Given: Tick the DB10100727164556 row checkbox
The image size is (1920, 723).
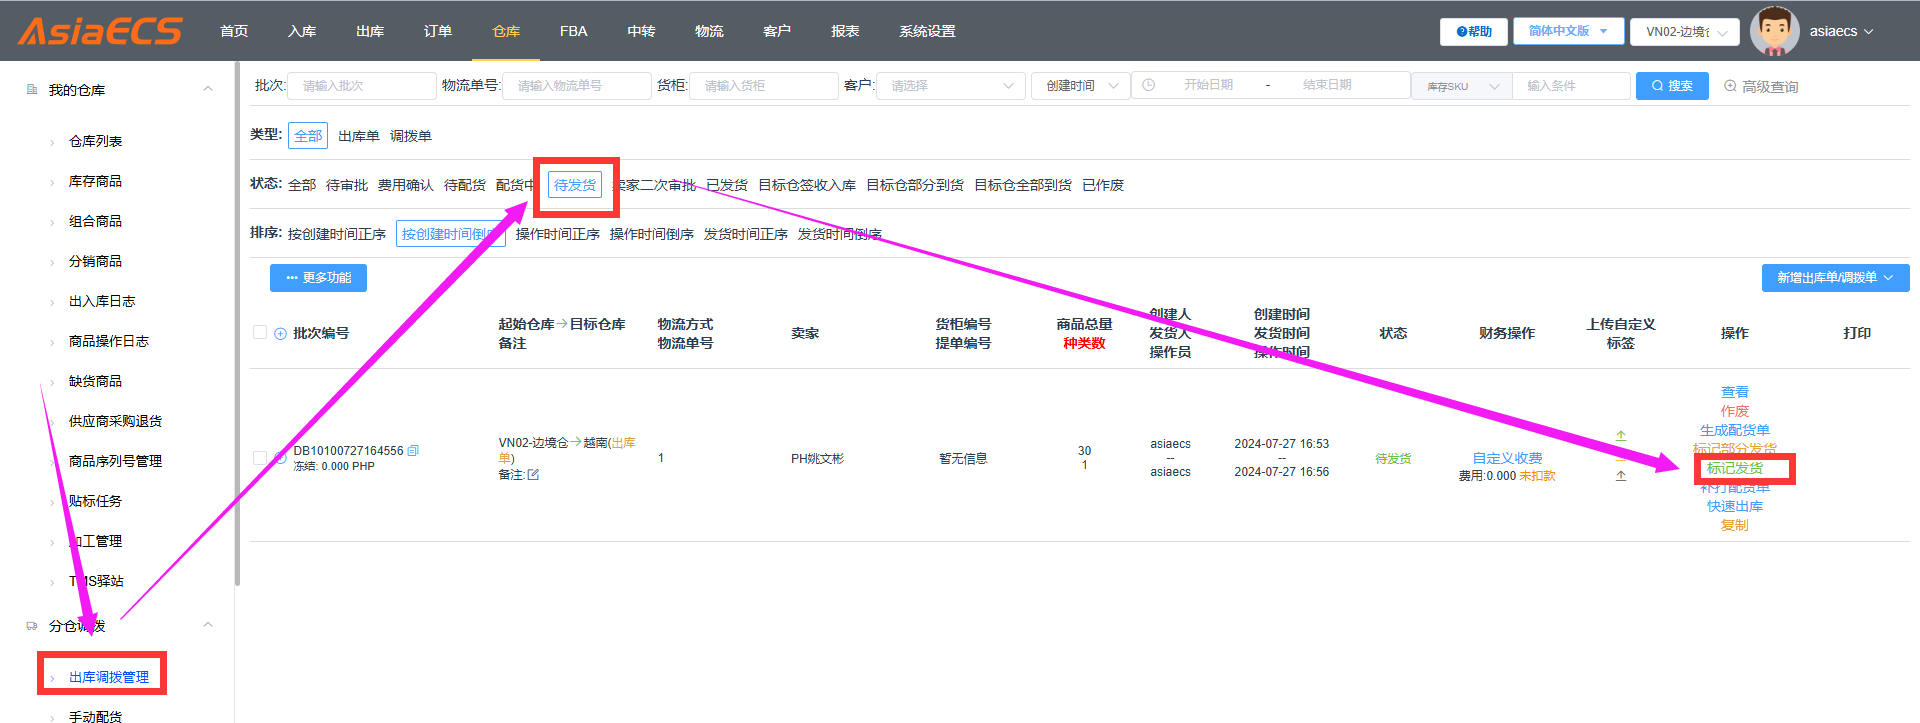Looking at the screenshot, I should tap(260, 458).
